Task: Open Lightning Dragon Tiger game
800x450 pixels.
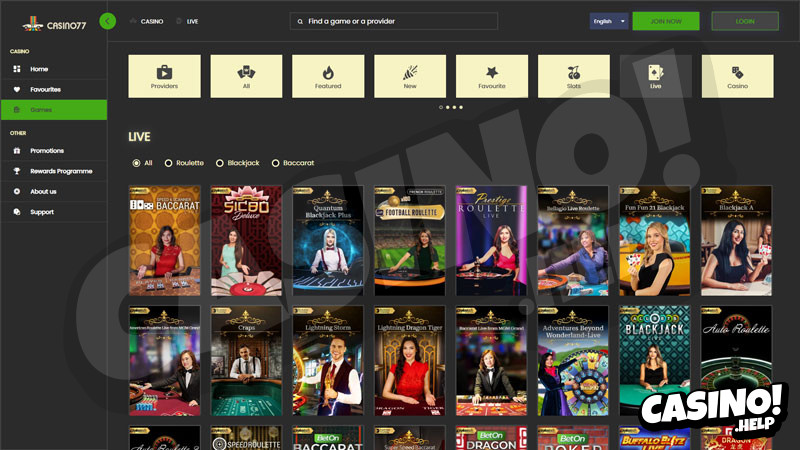Action: [410, 361]
